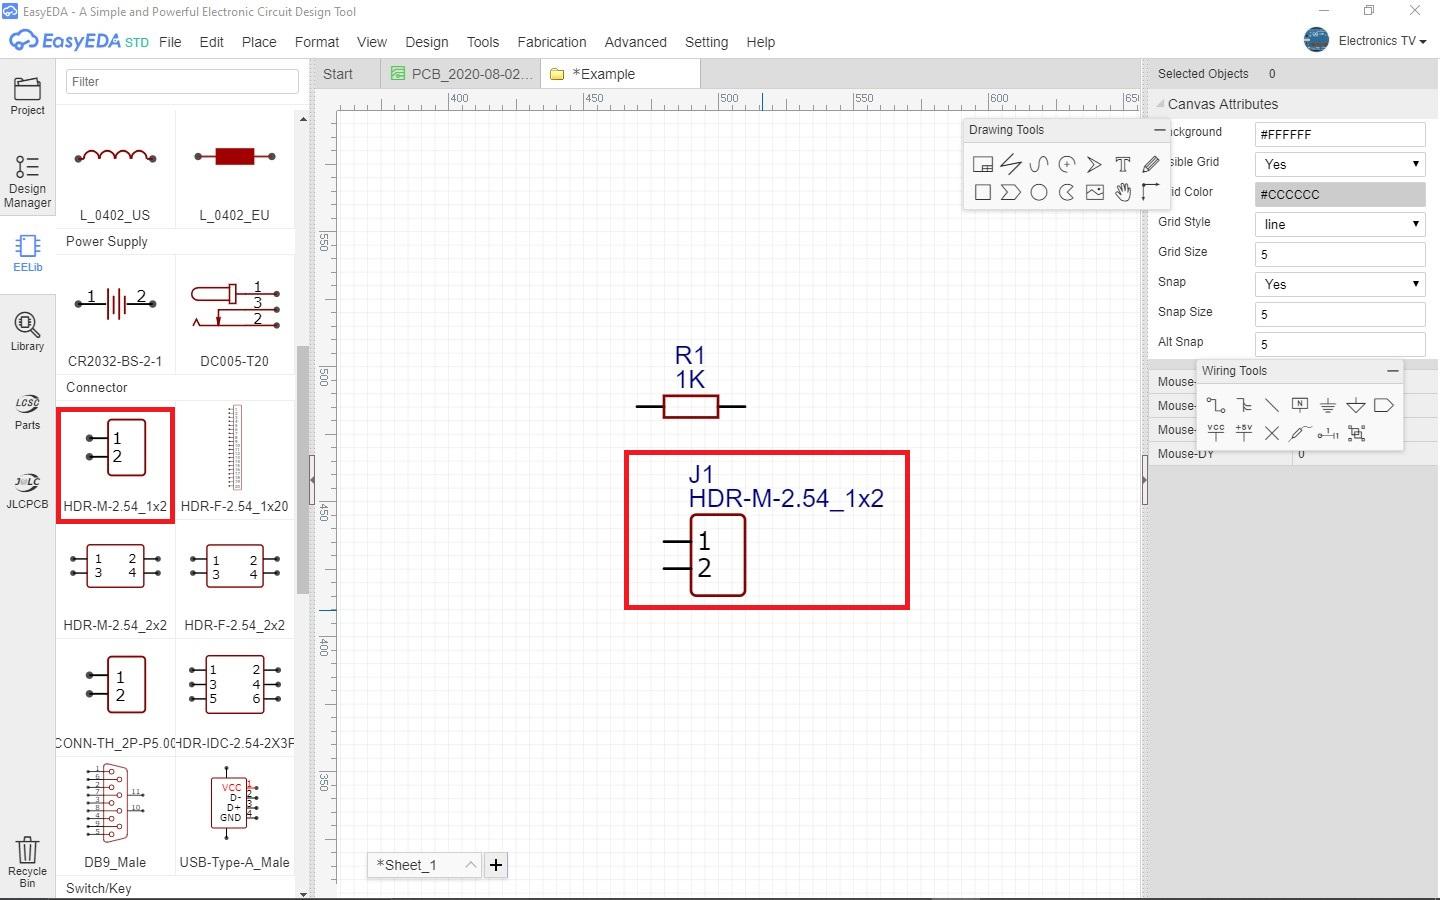The image size is (1440, 900).
Task: Select the Arc drawing tool
Action: [1067, 164]
